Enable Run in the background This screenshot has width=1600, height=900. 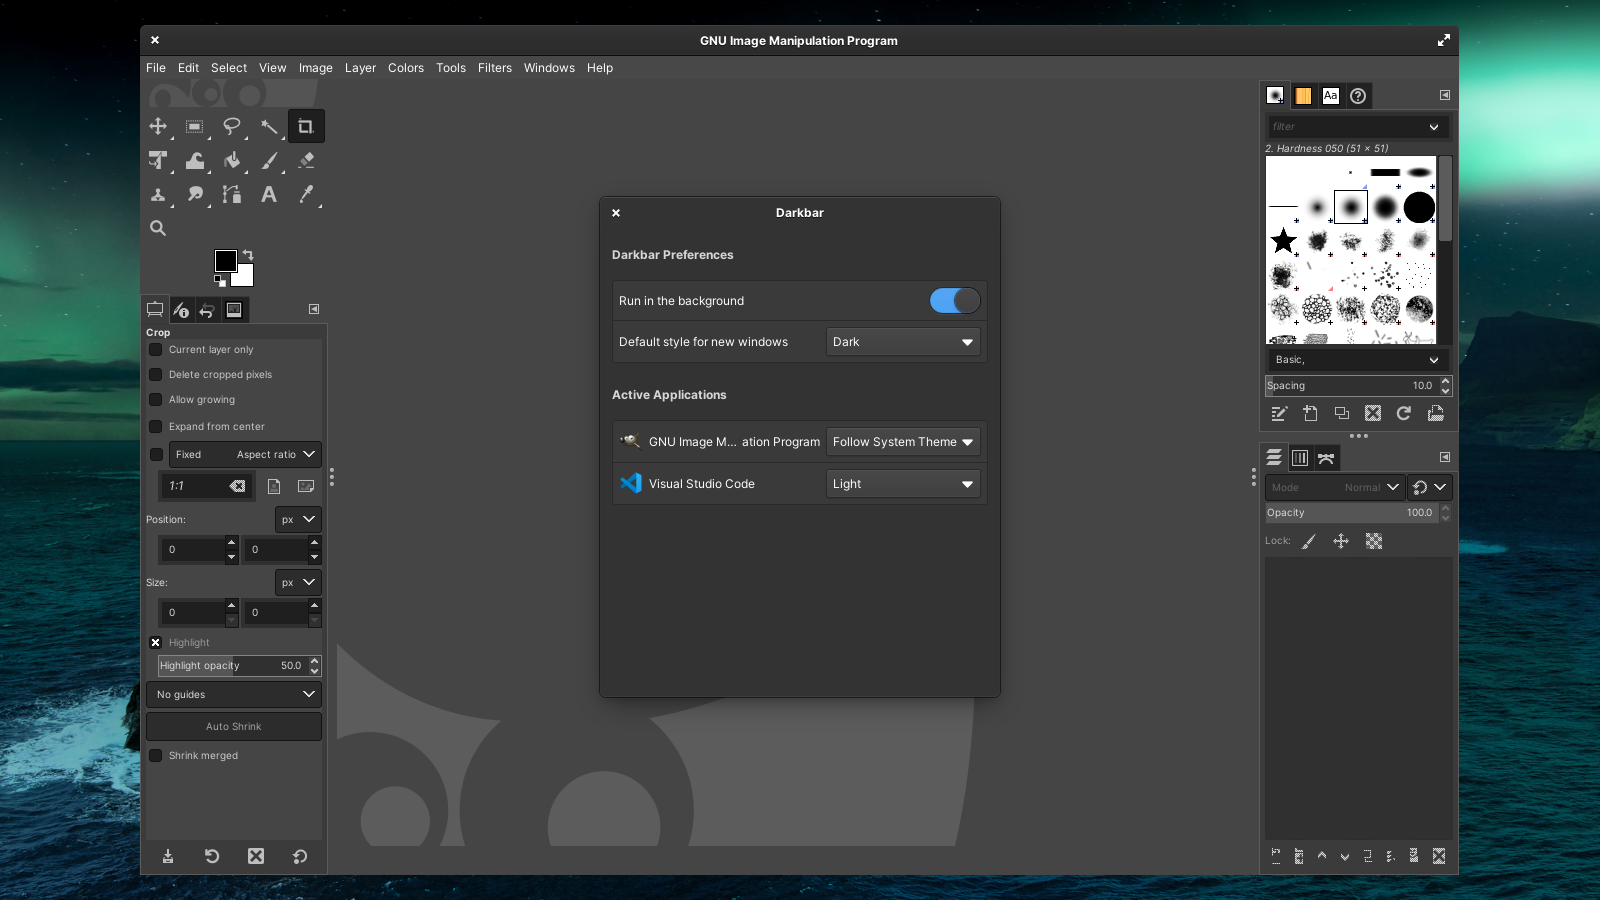tap(953, 300)
